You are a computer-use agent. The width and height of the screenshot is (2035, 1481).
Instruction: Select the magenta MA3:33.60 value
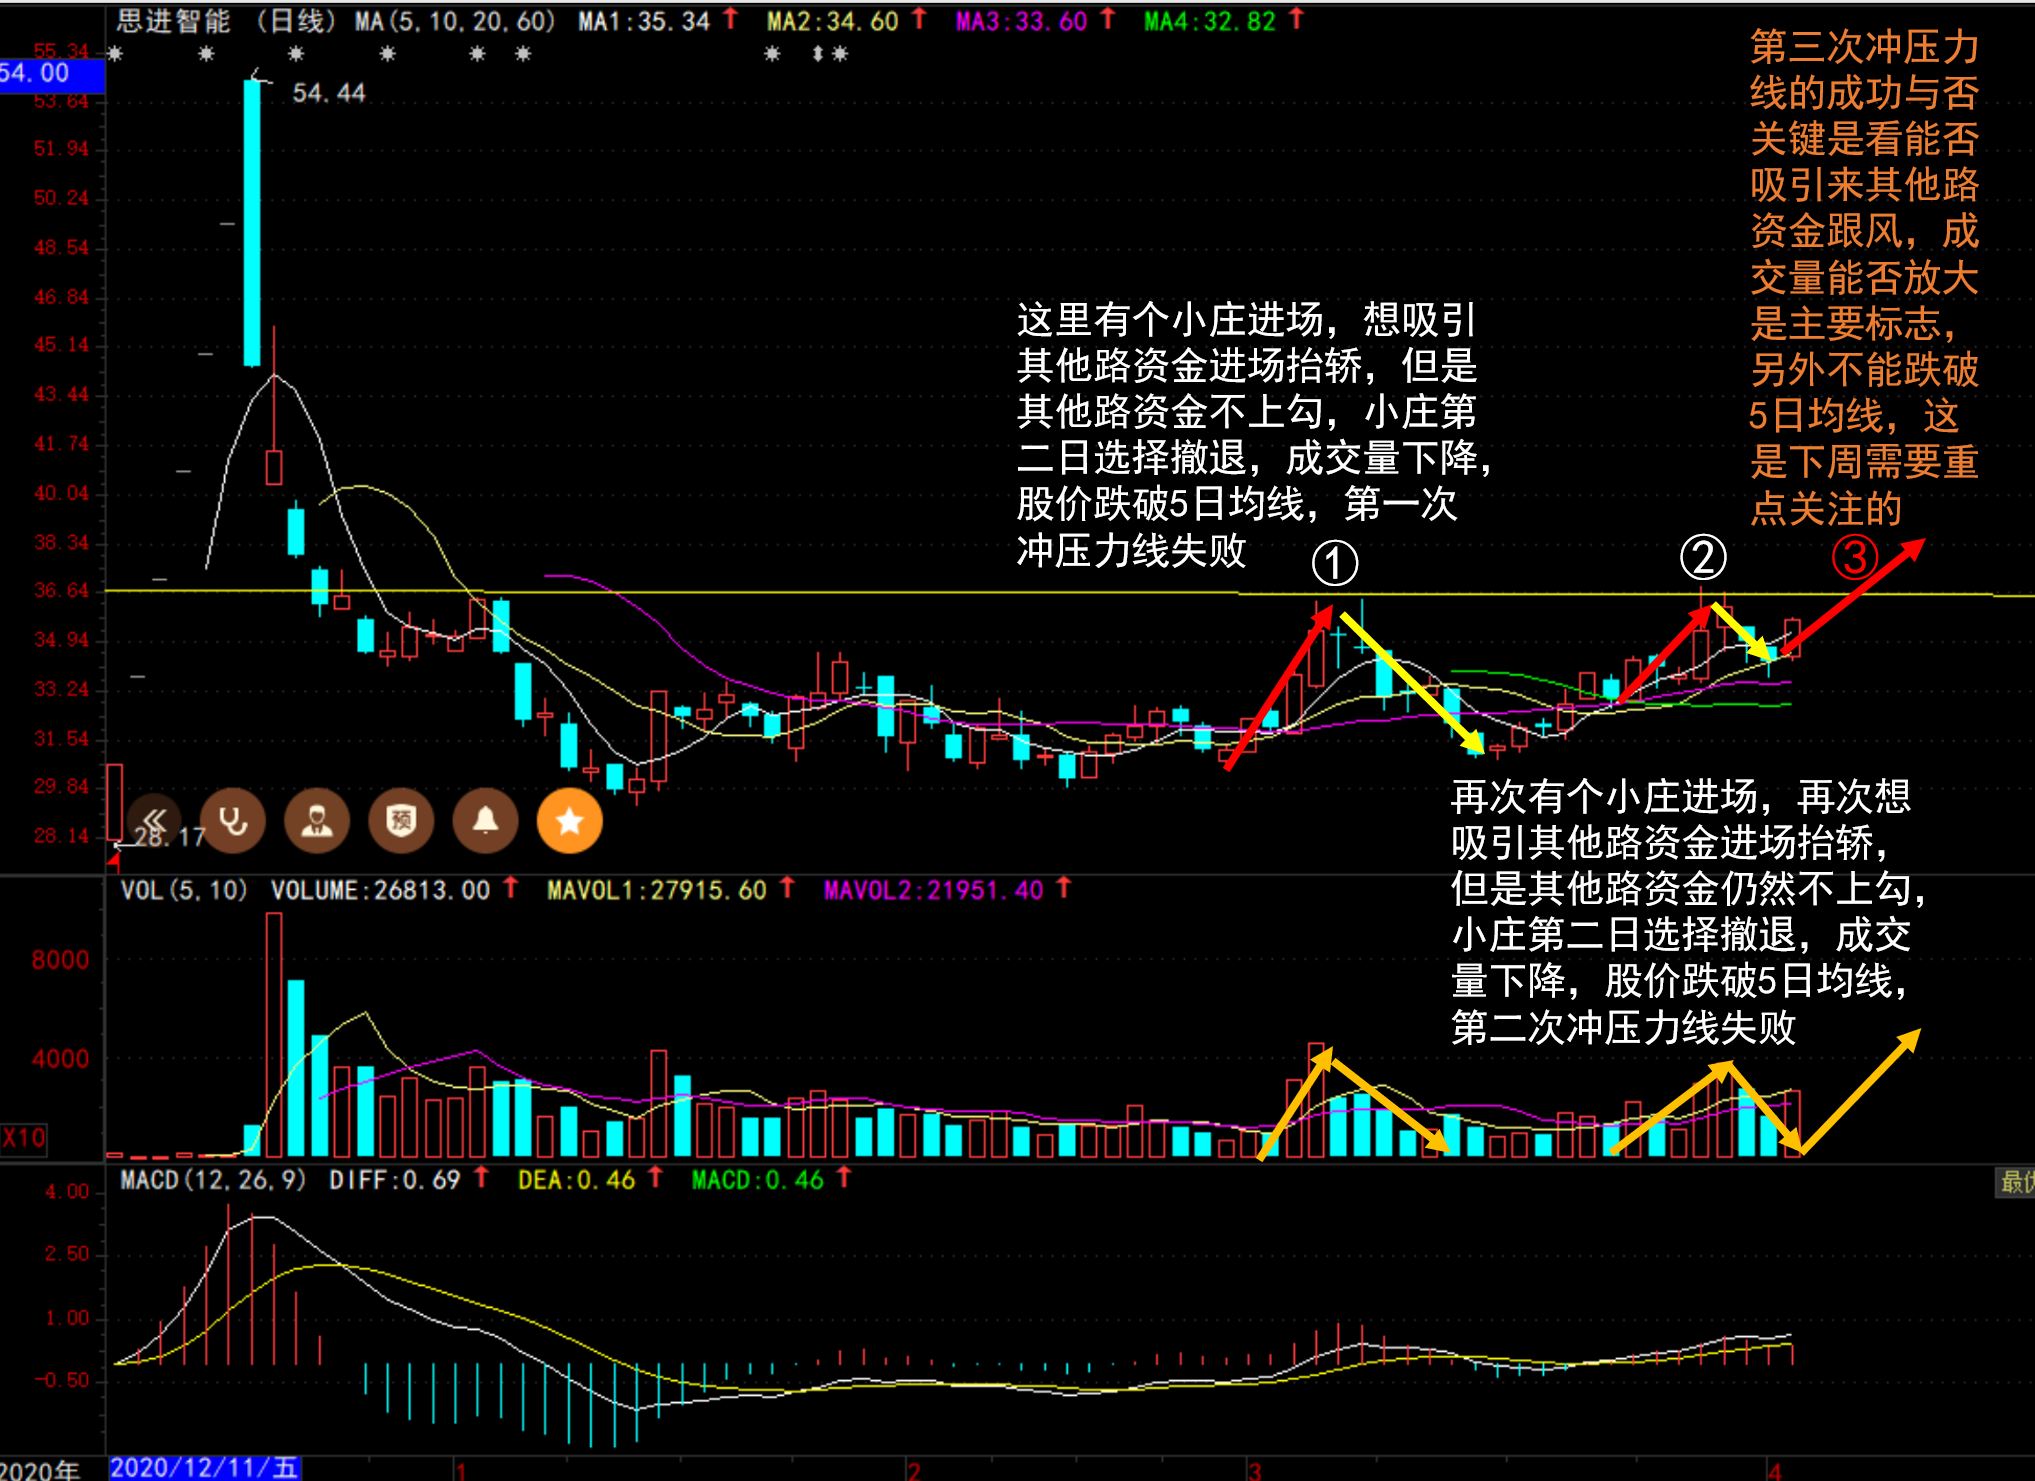(x=1021, y=21)
